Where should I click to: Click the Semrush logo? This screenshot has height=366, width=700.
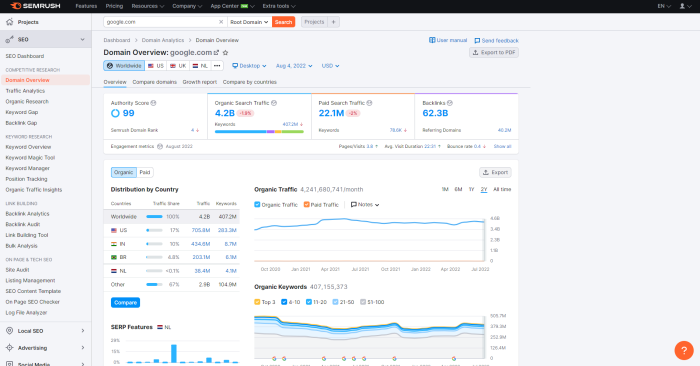click(x=35, y=6)
